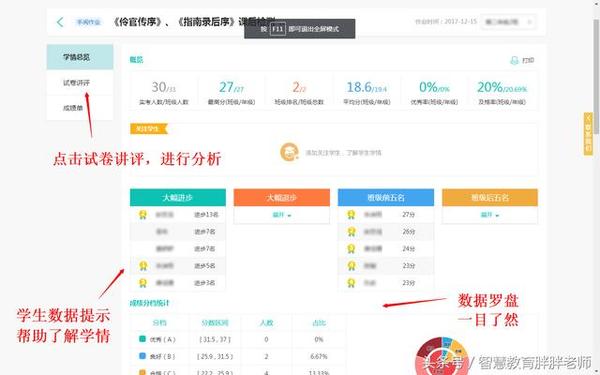The image size is (600, 375).
Task: Click the 27分 score
Action: [x=408, y=215]
